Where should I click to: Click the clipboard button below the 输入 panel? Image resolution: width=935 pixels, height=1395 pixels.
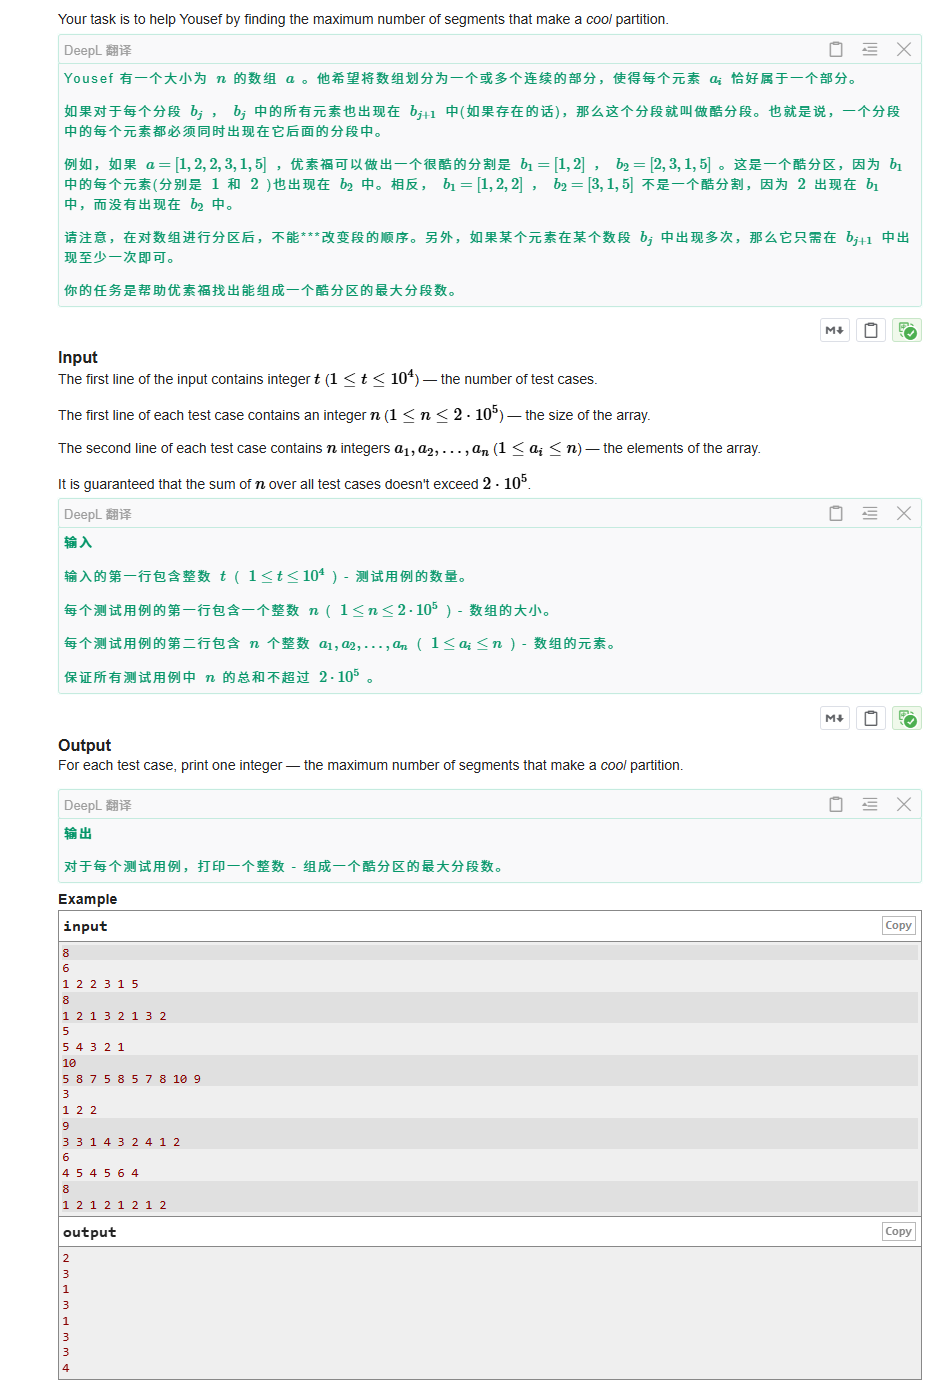[871, 718]
